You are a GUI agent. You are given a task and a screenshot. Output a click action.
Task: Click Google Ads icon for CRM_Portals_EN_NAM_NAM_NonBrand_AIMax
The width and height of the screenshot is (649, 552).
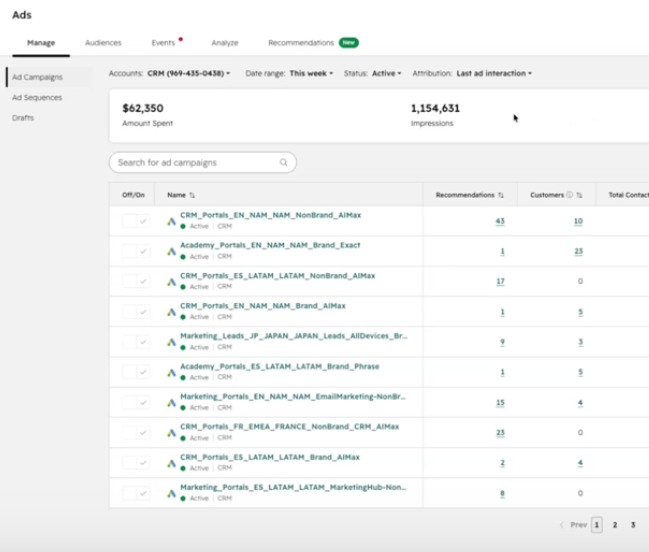click(x=171, y=221)
